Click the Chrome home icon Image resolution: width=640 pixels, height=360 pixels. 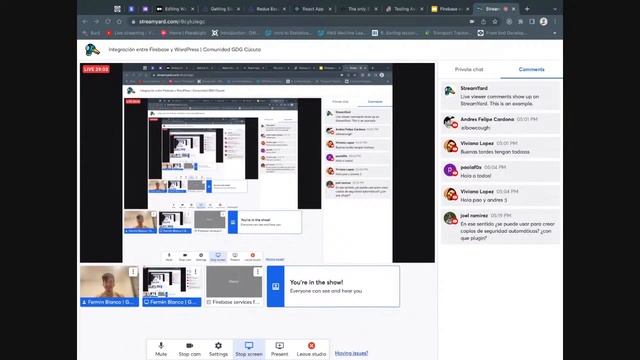coord(119,22)
